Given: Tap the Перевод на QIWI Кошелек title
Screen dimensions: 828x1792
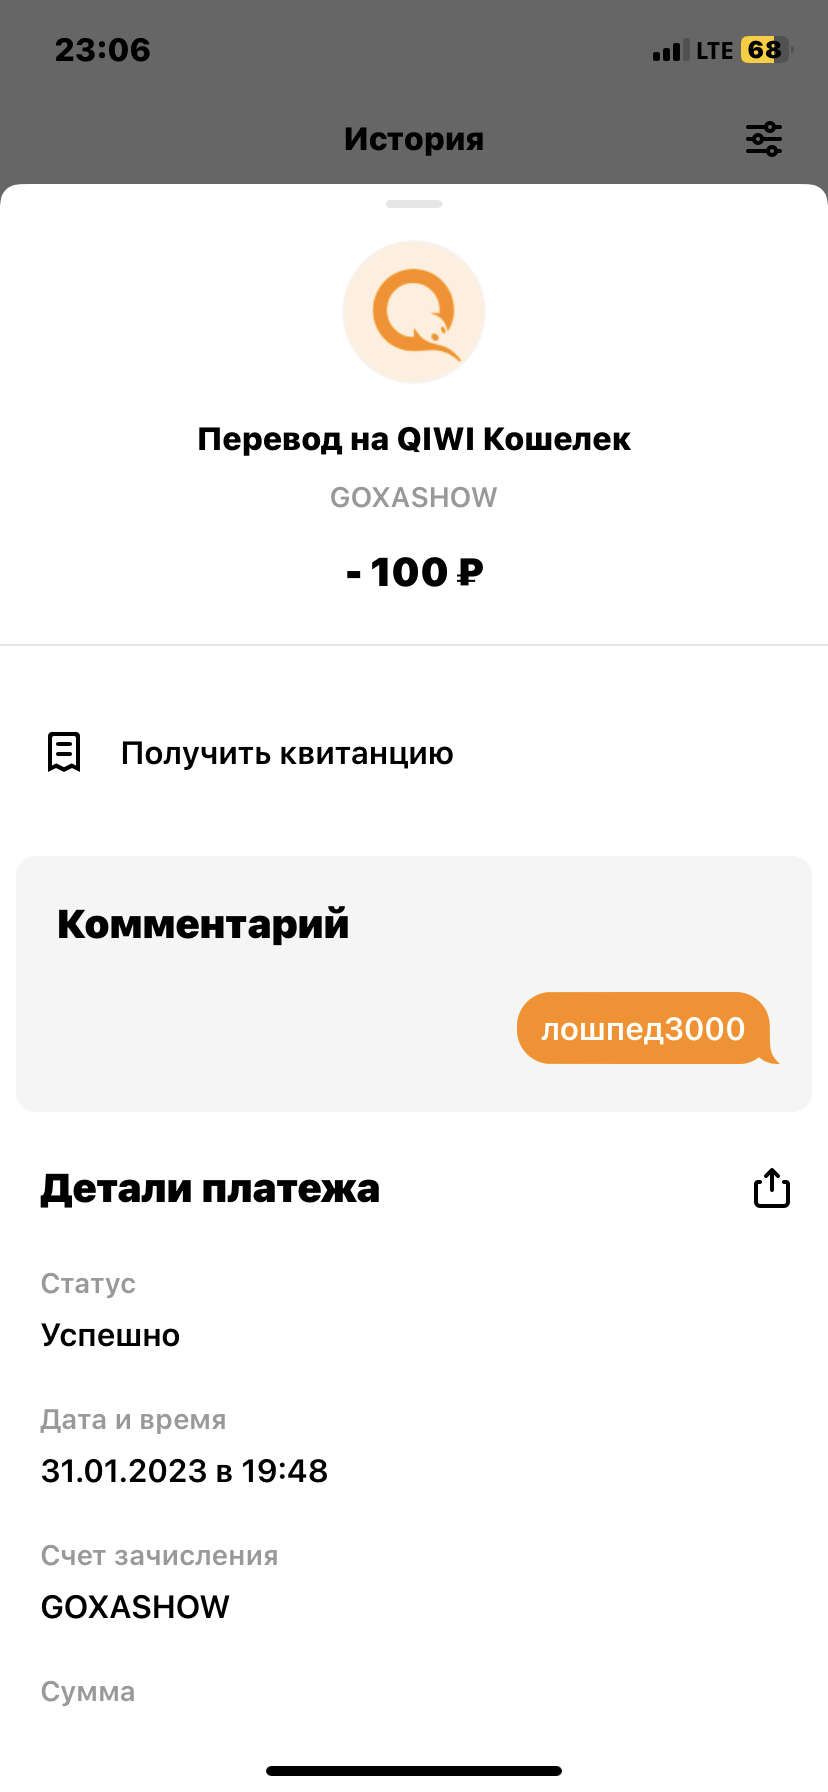Looking at the screenshot, I should click(x=414, y=439).
